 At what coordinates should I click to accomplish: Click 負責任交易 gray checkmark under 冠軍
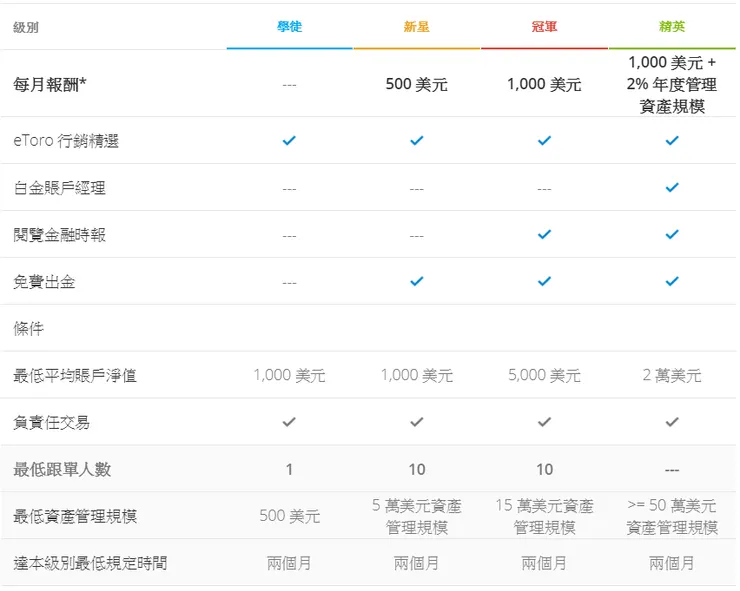(544, 422)
